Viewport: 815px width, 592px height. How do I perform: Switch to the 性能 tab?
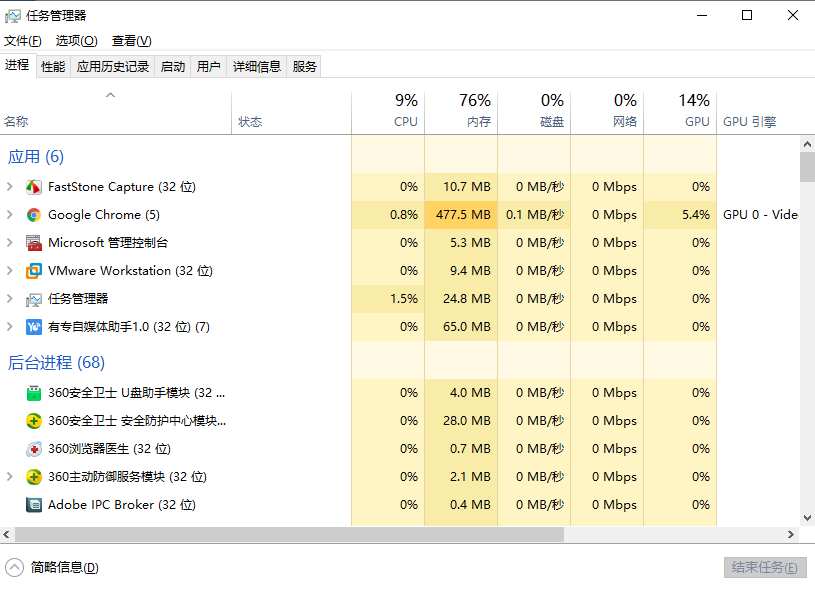pyautogui.click(x=53, y=67)
